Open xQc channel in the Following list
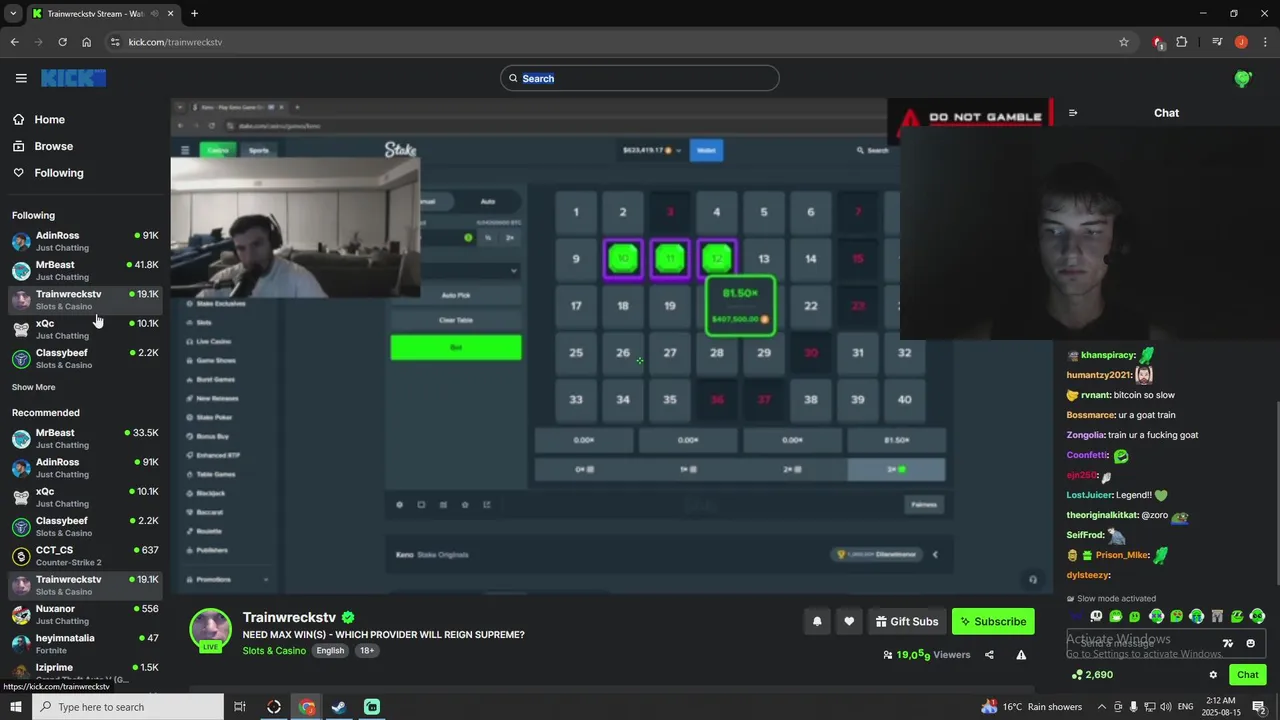Image resolution: width=1280 pixels, height=720 pixels. pos(85,329)
